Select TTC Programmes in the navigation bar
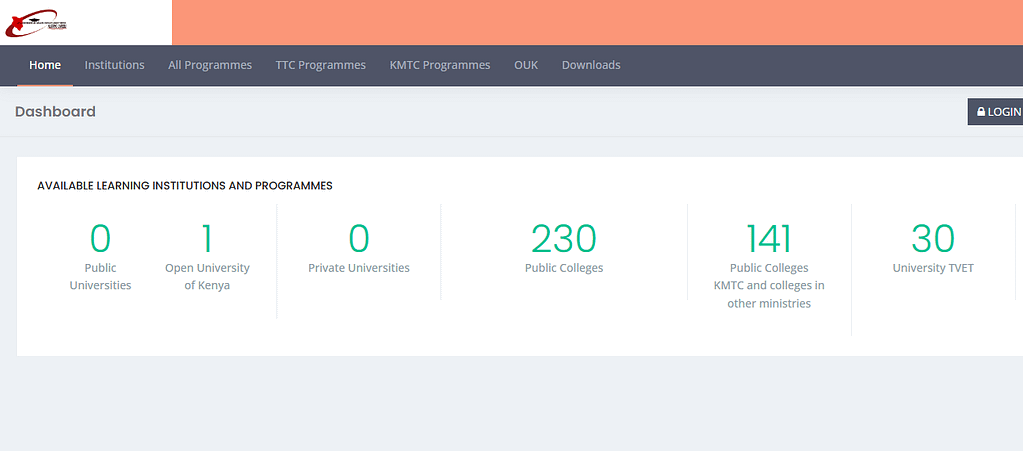Image resolution: width=1023 pixels, height=451 pixels. [320, 65]
